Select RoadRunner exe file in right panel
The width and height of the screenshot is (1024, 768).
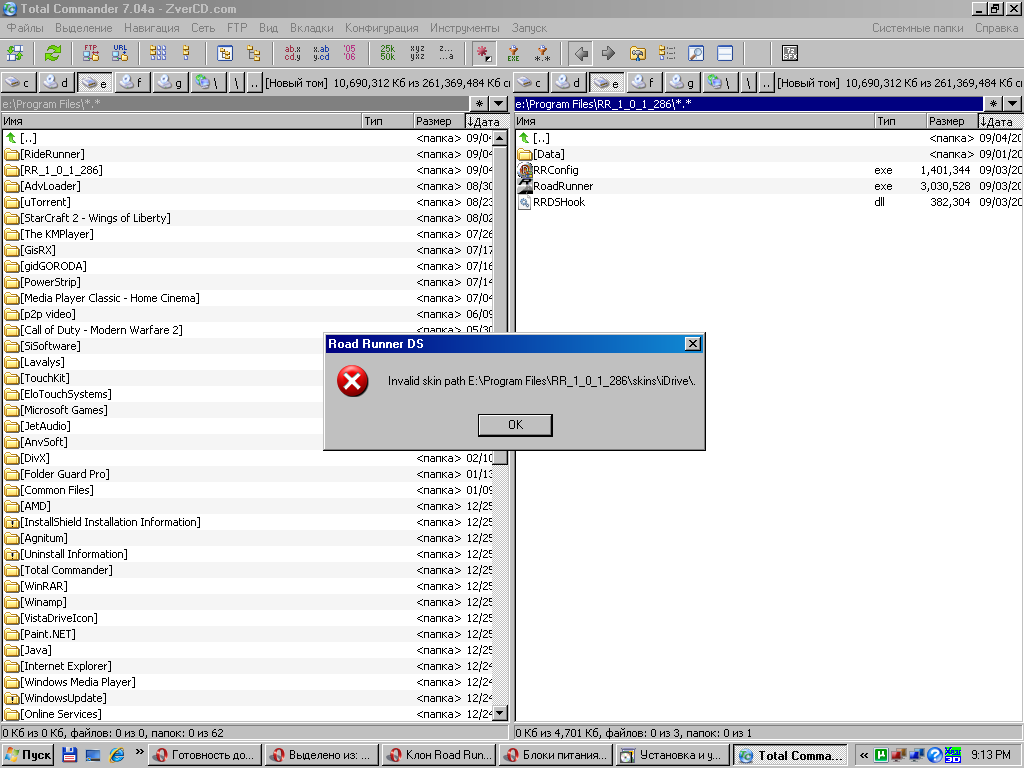click(562, 186)
